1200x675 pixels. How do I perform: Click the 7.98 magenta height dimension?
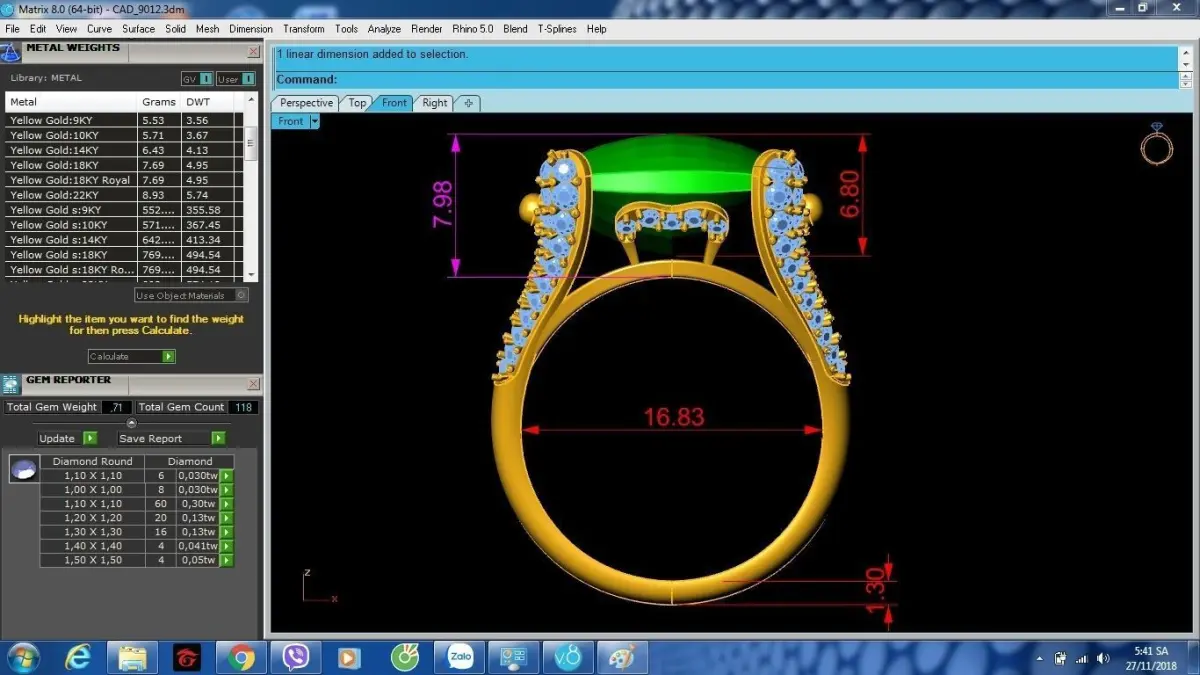tap(442, 203)
